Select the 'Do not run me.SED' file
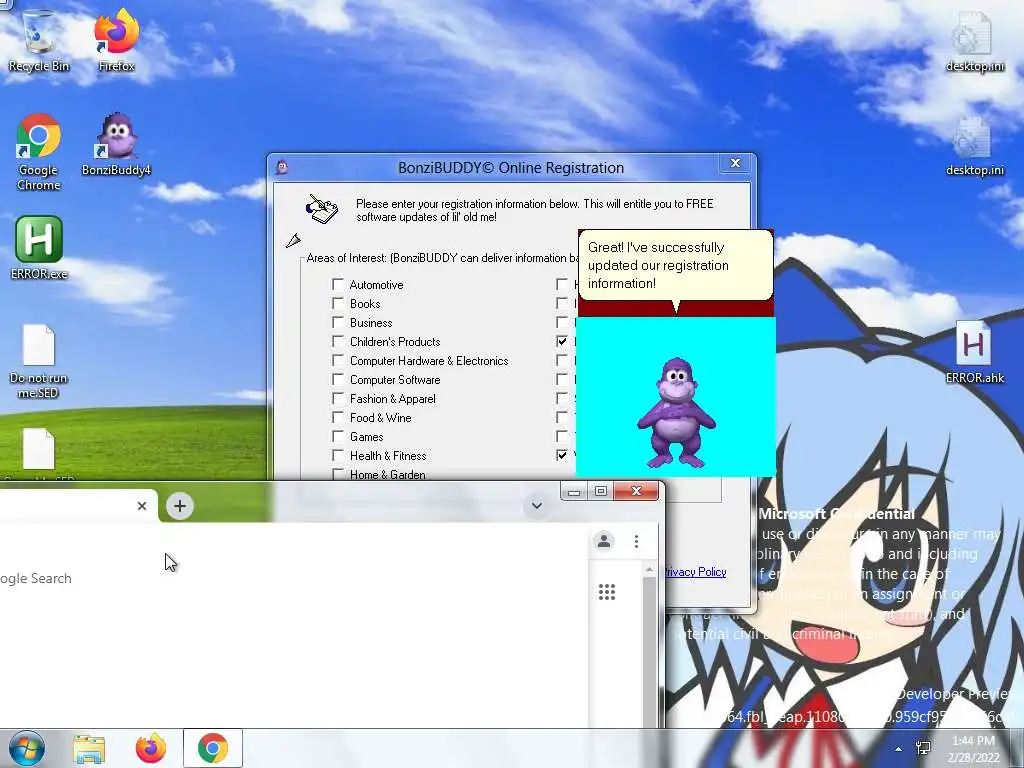This screenshot has width=1024, height=768. point(39,360)
